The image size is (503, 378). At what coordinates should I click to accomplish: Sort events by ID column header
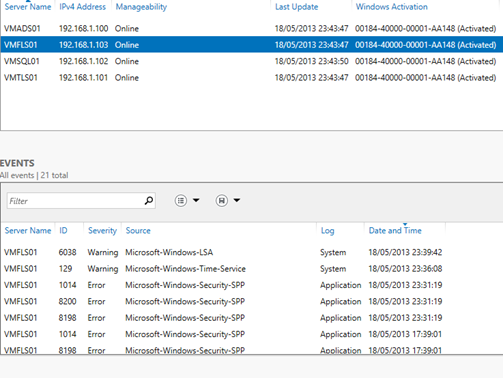point(63,230)
